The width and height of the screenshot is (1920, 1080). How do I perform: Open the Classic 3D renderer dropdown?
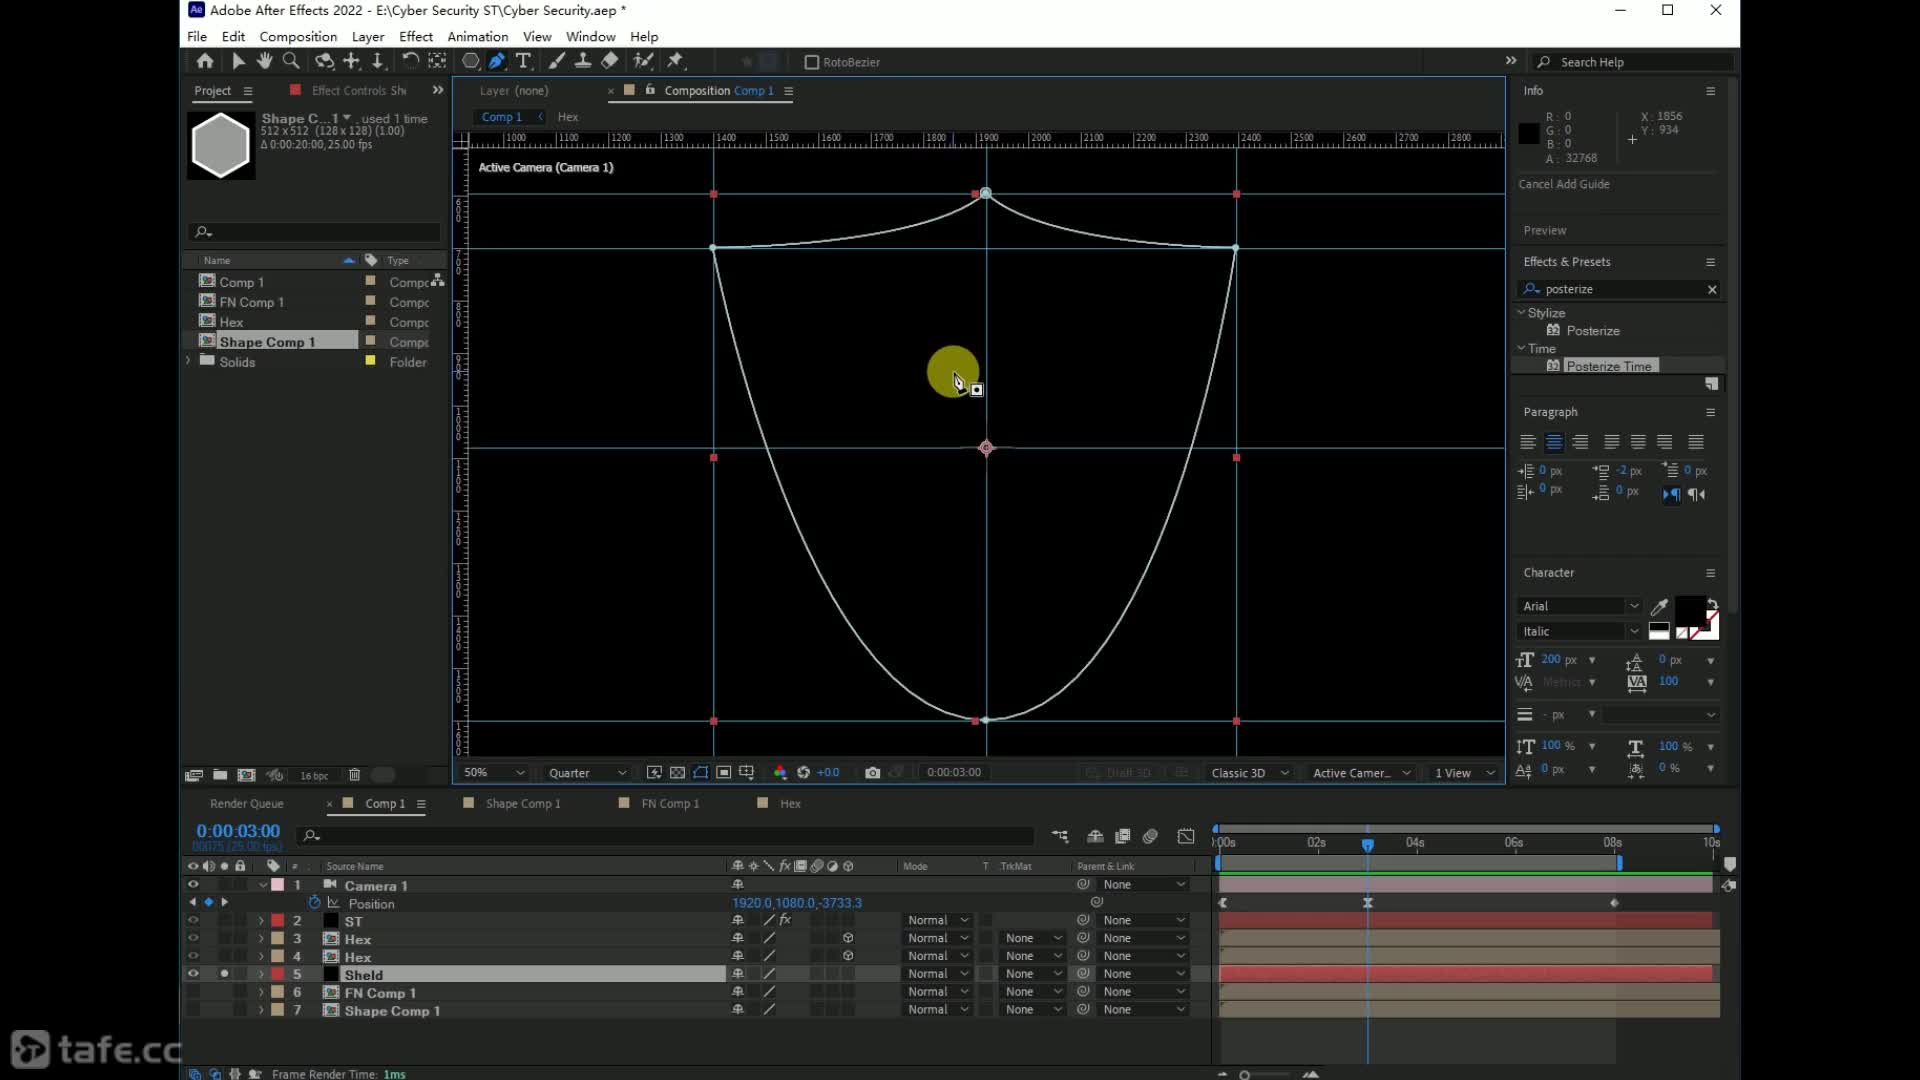click(1250, 773)
